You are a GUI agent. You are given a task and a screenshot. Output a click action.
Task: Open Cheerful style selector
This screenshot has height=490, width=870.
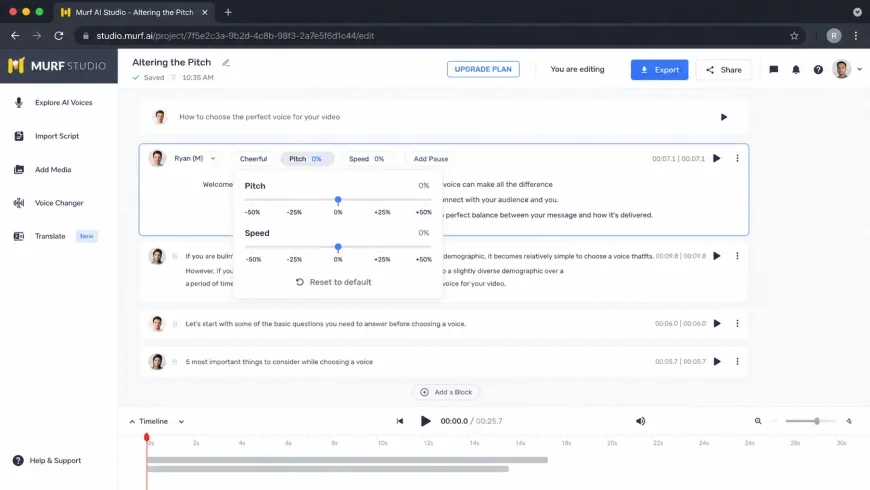click(253, 159)
